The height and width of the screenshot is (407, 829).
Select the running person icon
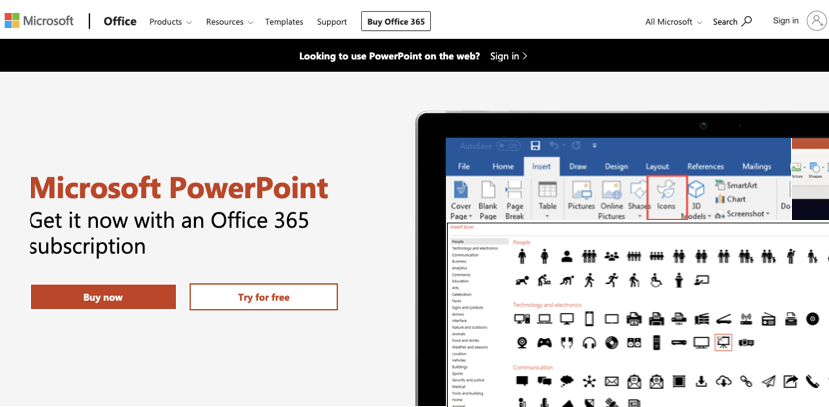coord(612,280)
